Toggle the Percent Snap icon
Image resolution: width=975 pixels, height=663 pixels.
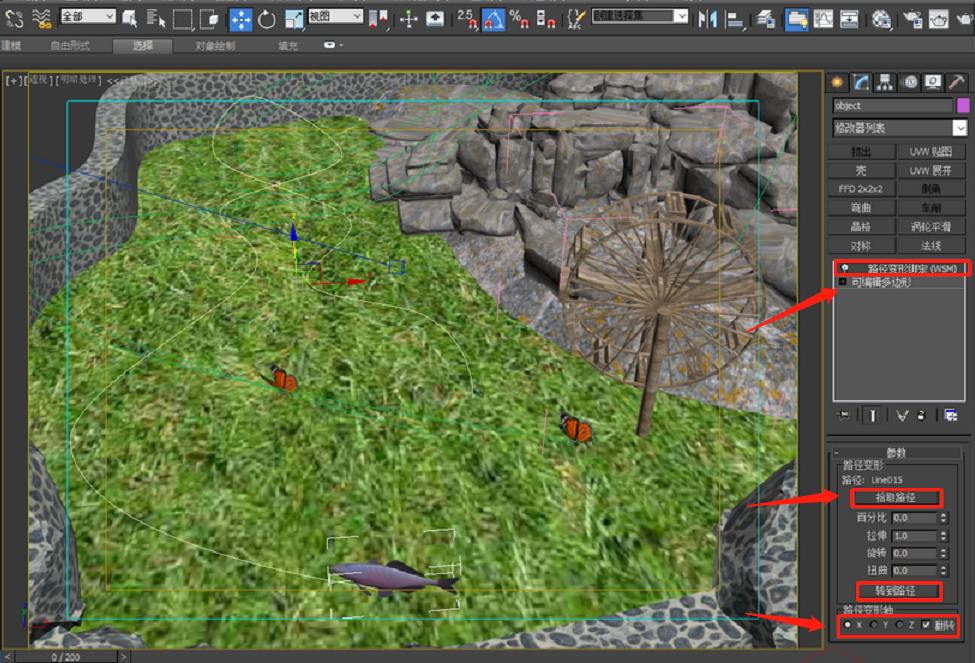point(519,19)
